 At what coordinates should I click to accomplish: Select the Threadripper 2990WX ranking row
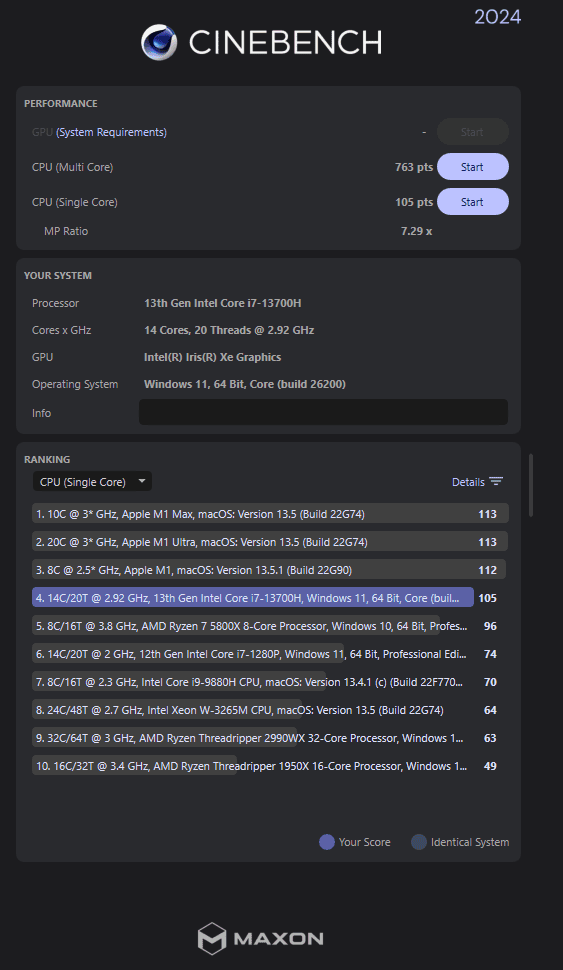click(x=270, y=738)
